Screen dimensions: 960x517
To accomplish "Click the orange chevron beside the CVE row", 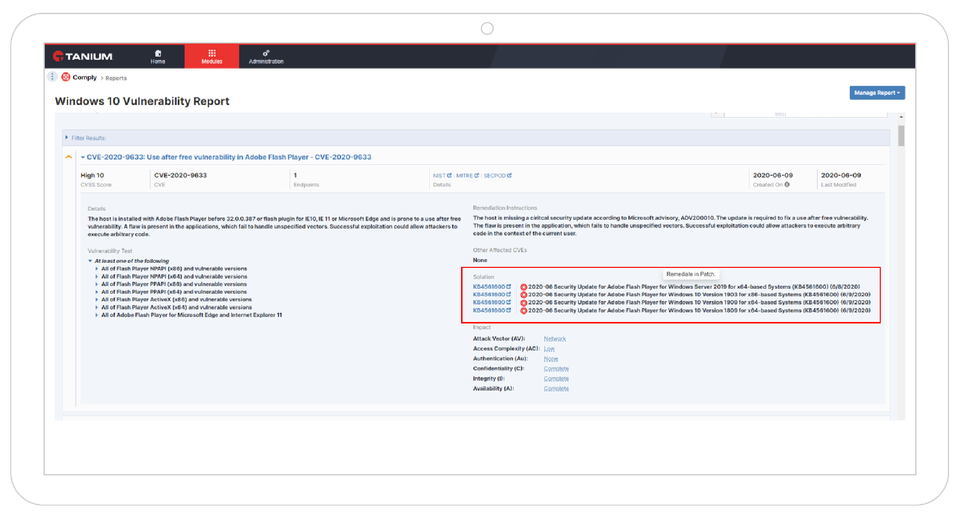I will point(69,157).
